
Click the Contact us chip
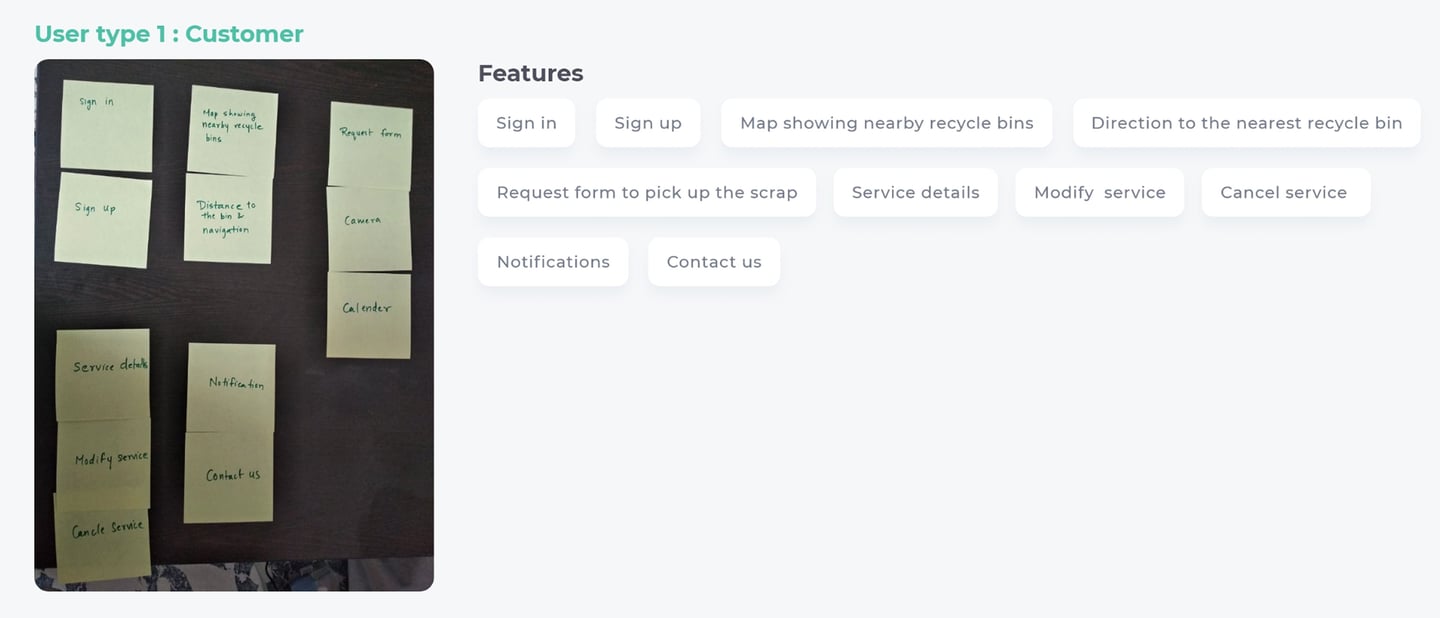click(x=714, y=261)
